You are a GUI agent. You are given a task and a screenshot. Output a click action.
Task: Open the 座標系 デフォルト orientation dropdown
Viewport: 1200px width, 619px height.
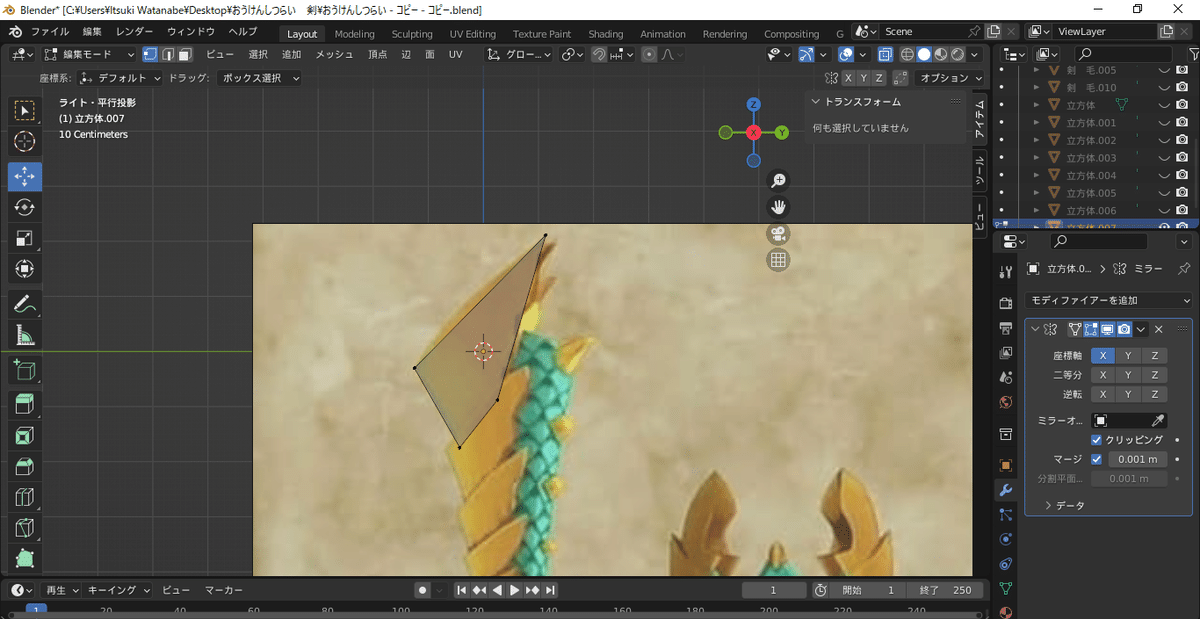122,78
